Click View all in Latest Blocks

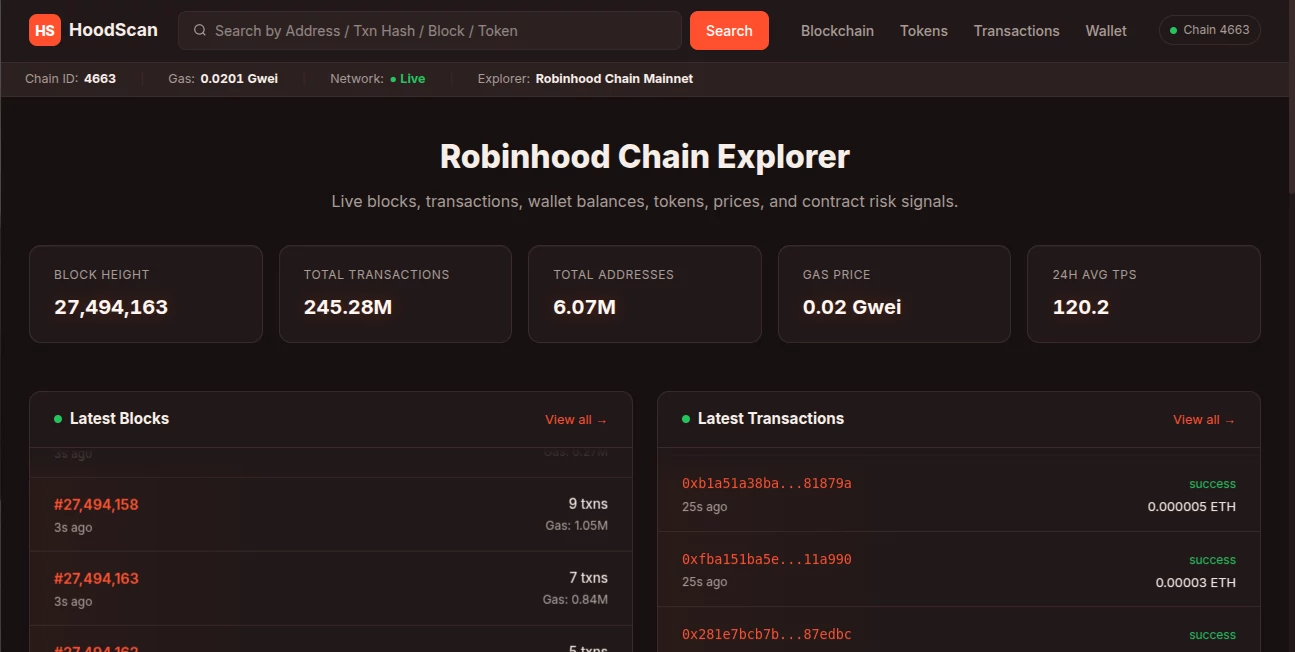coord(576,420)
